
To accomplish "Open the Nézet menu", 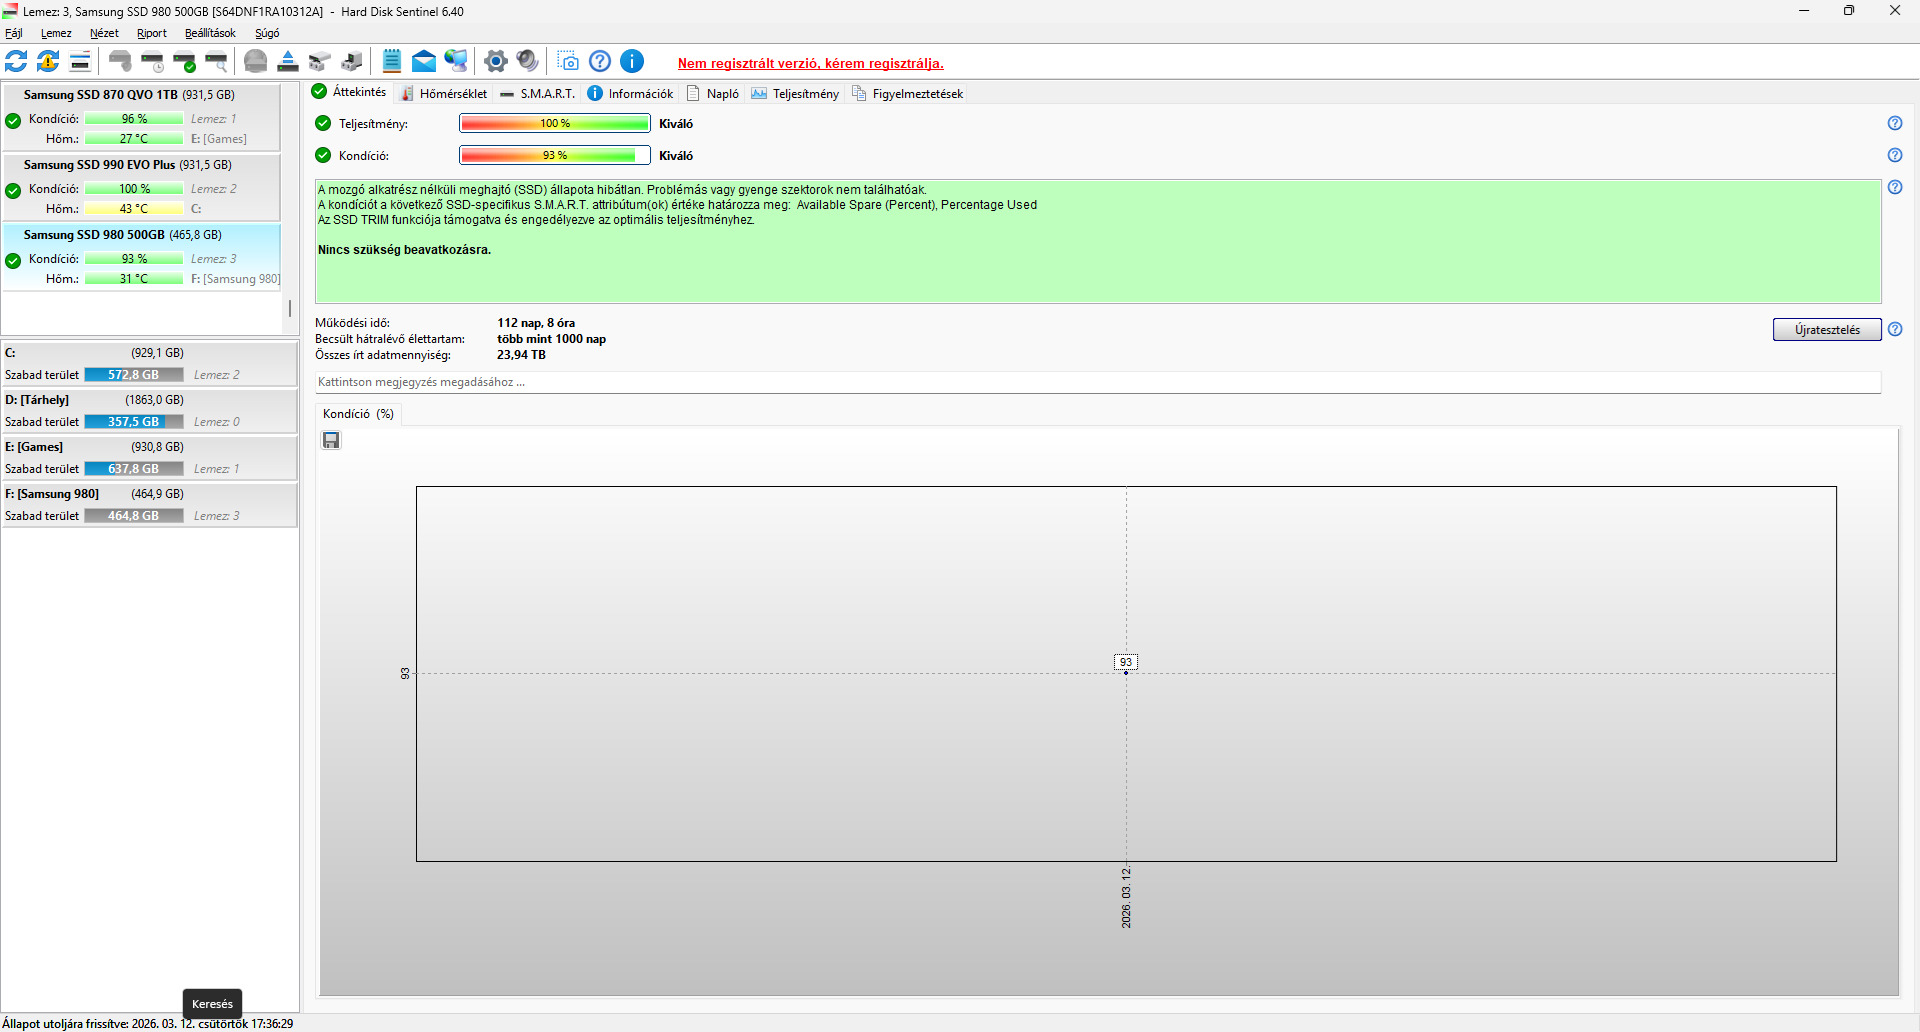I will (104, 33).
